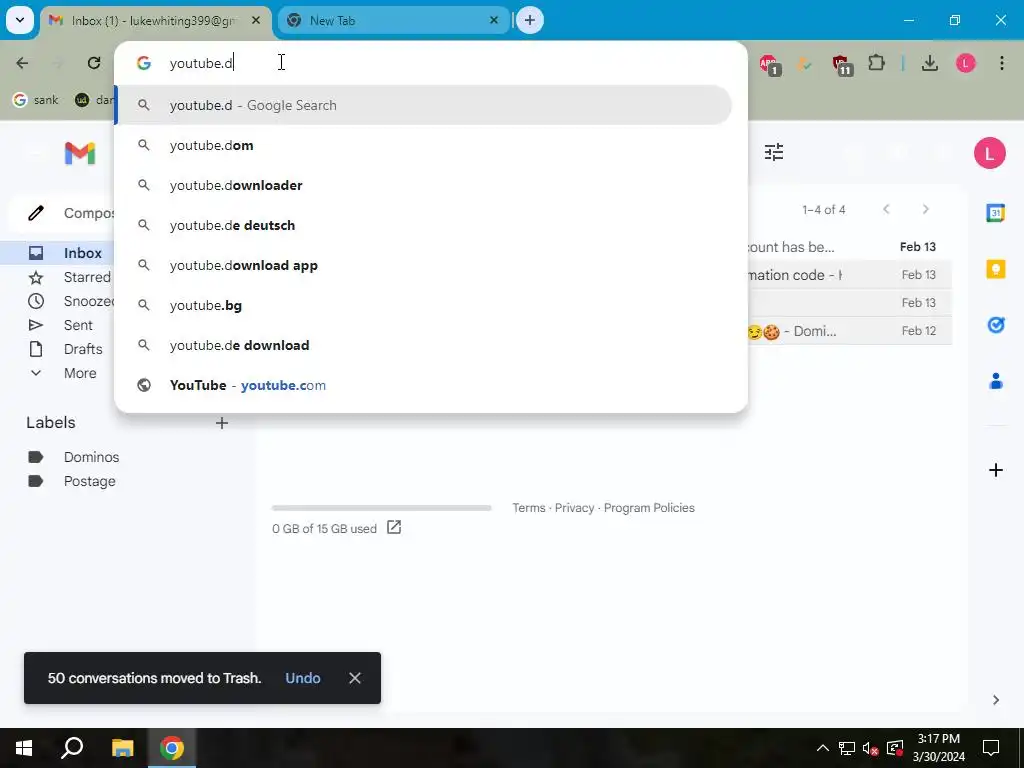
Task: Open Google Tasks side panel icon
Action: 995,325
